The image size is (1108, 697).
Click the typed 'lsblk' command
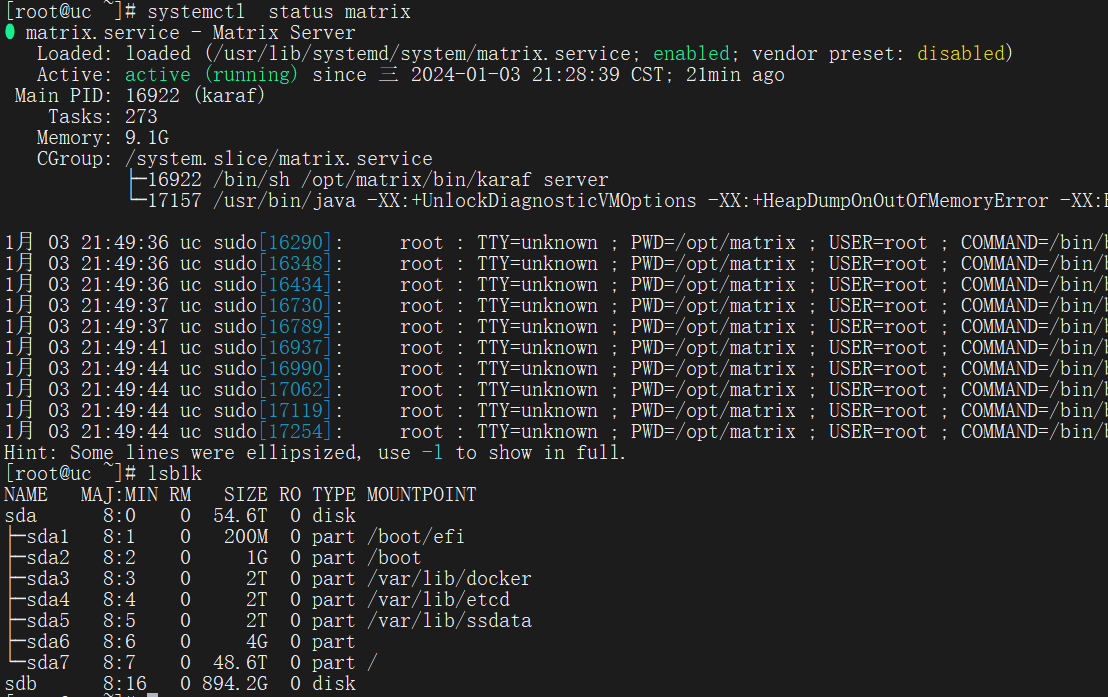tap(174, 474)
